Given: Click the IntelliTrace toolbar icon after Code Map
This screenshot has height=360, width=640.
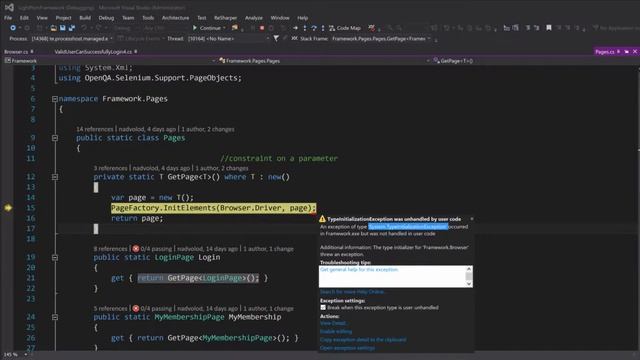Looking at the screenshot, I should tap(371, 28).
